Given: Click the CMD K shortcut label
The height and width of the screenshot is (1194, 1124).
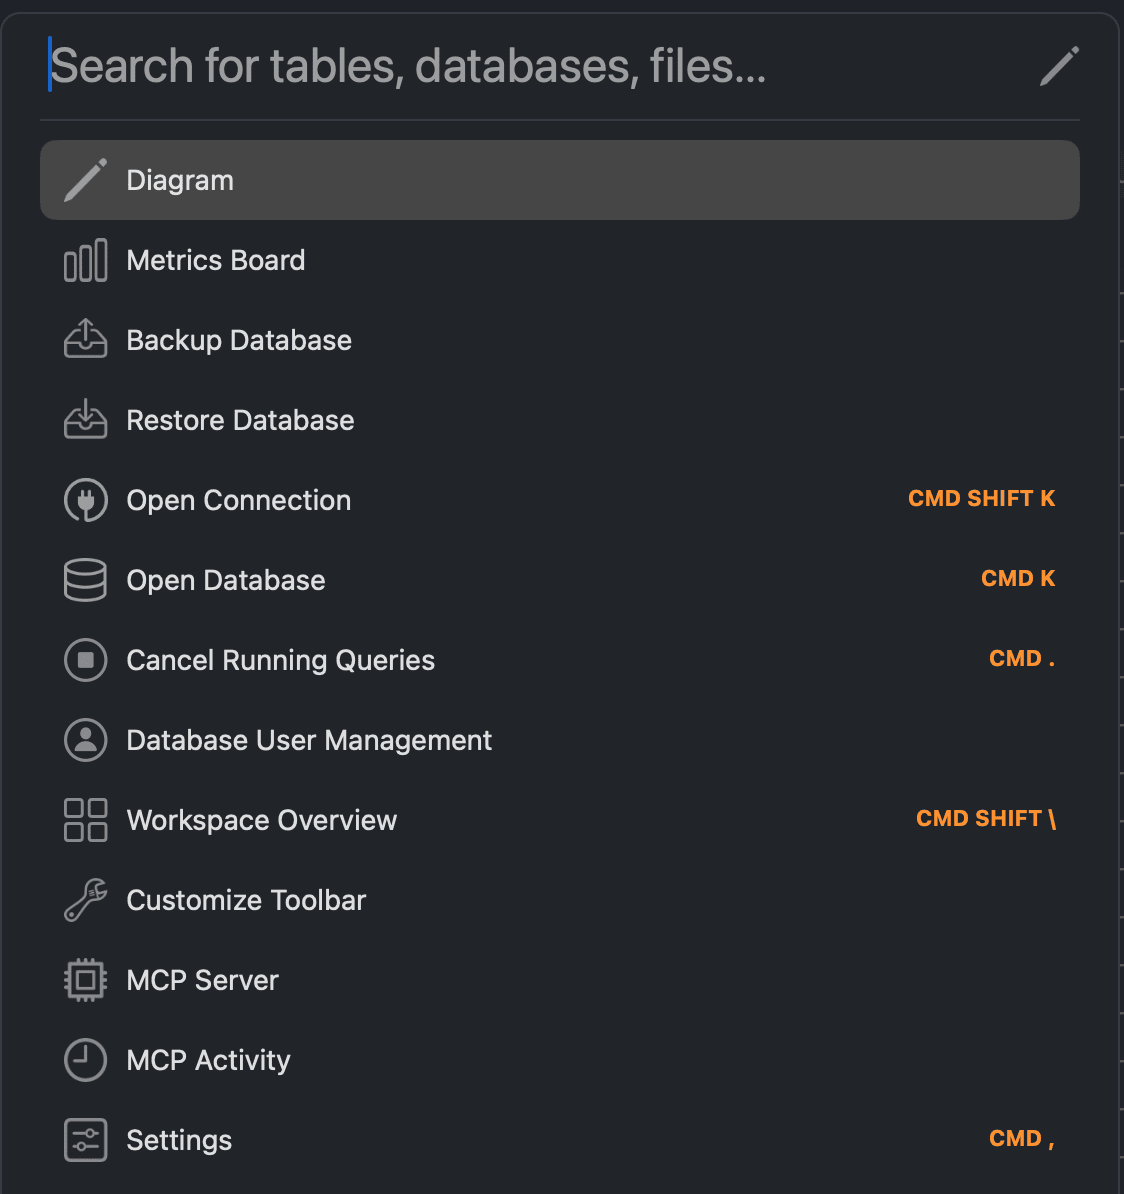Looking at the screenshot, I should [1018, 579].
